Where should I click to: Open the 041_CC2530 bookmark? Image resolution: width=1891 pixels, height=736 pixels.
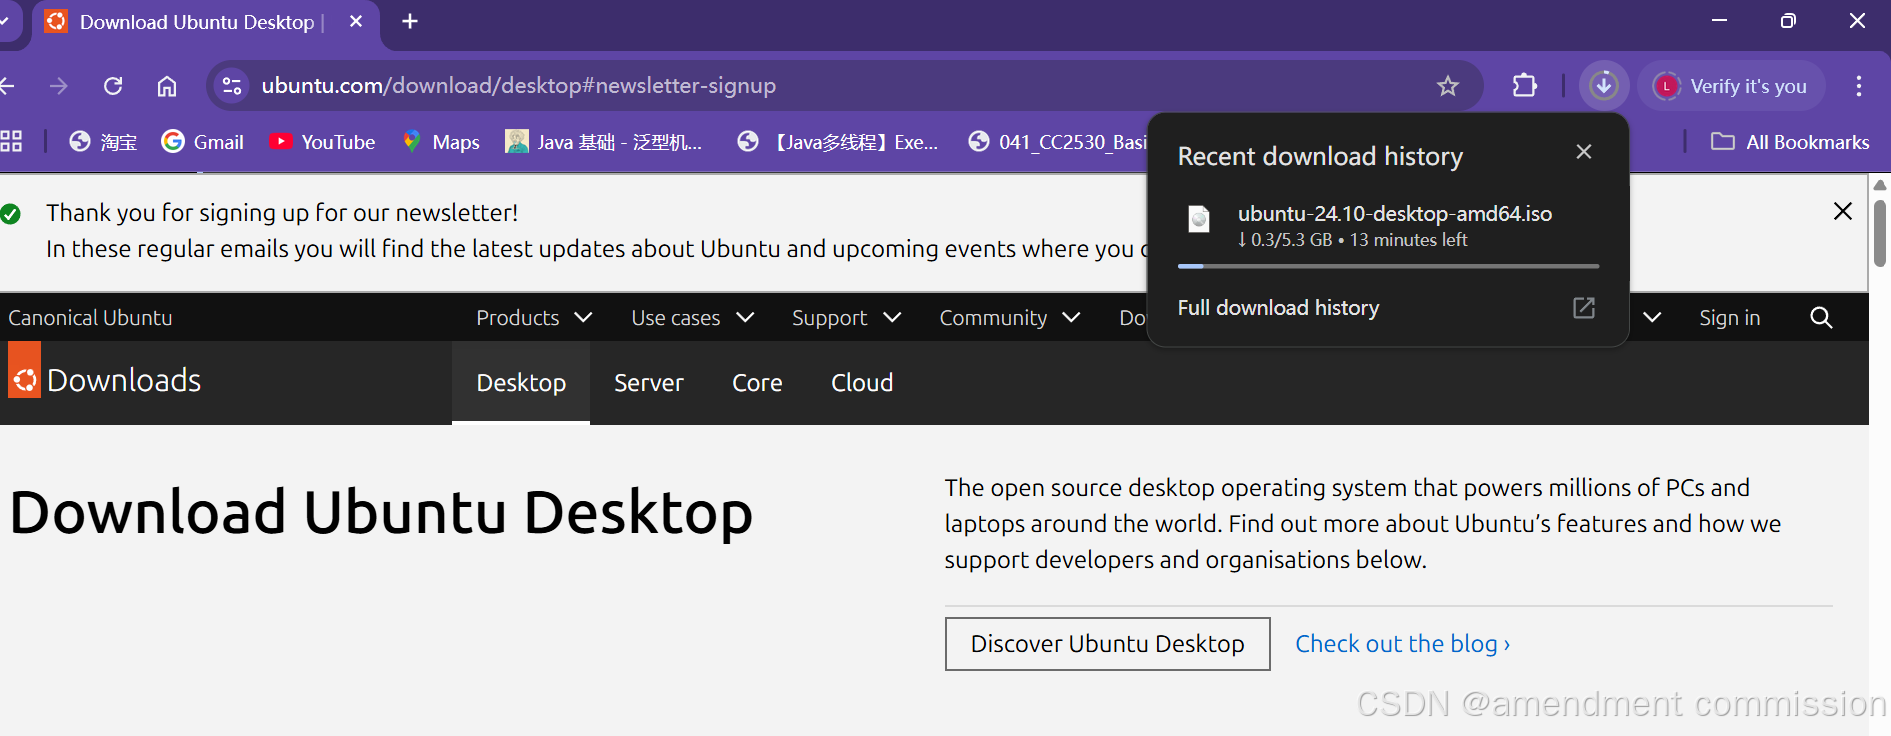[1057, 142]
